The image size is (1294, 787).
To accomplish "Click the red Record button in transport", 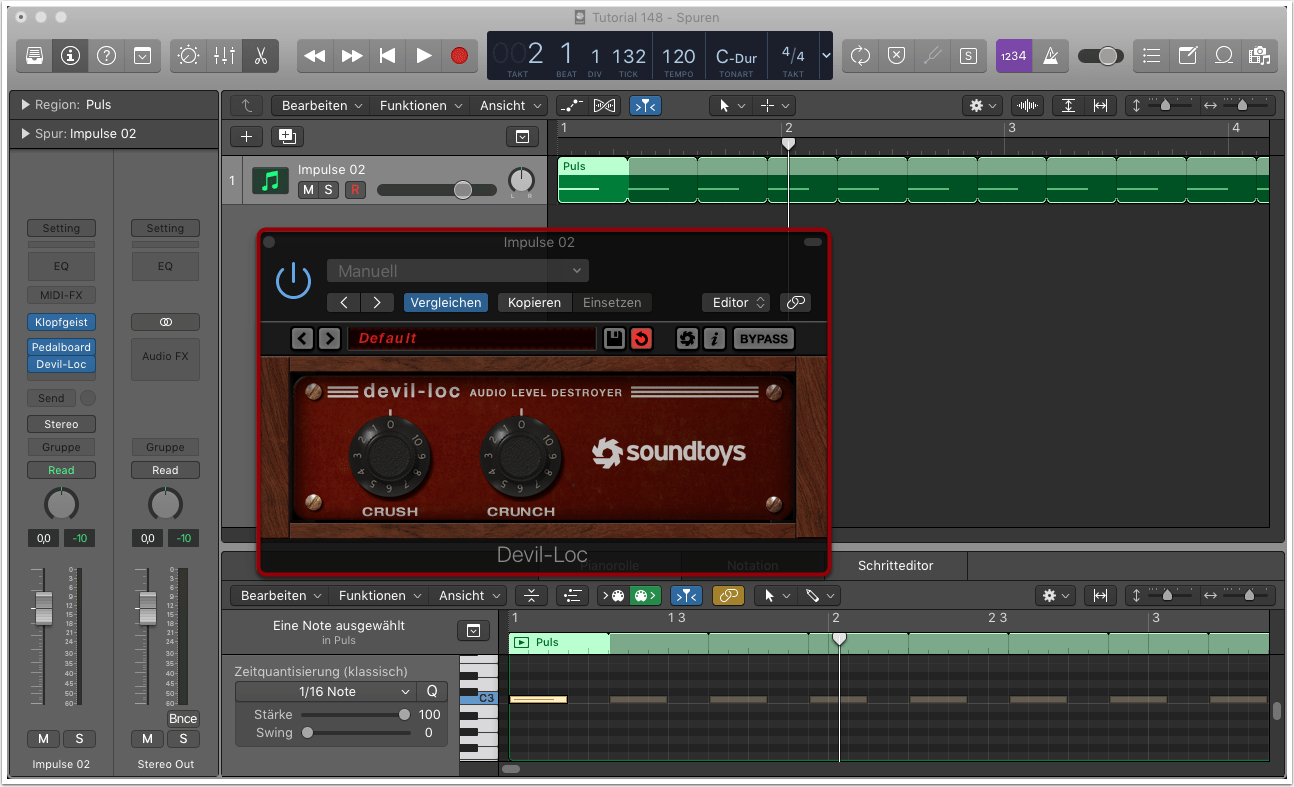I will tap(459, 56).
